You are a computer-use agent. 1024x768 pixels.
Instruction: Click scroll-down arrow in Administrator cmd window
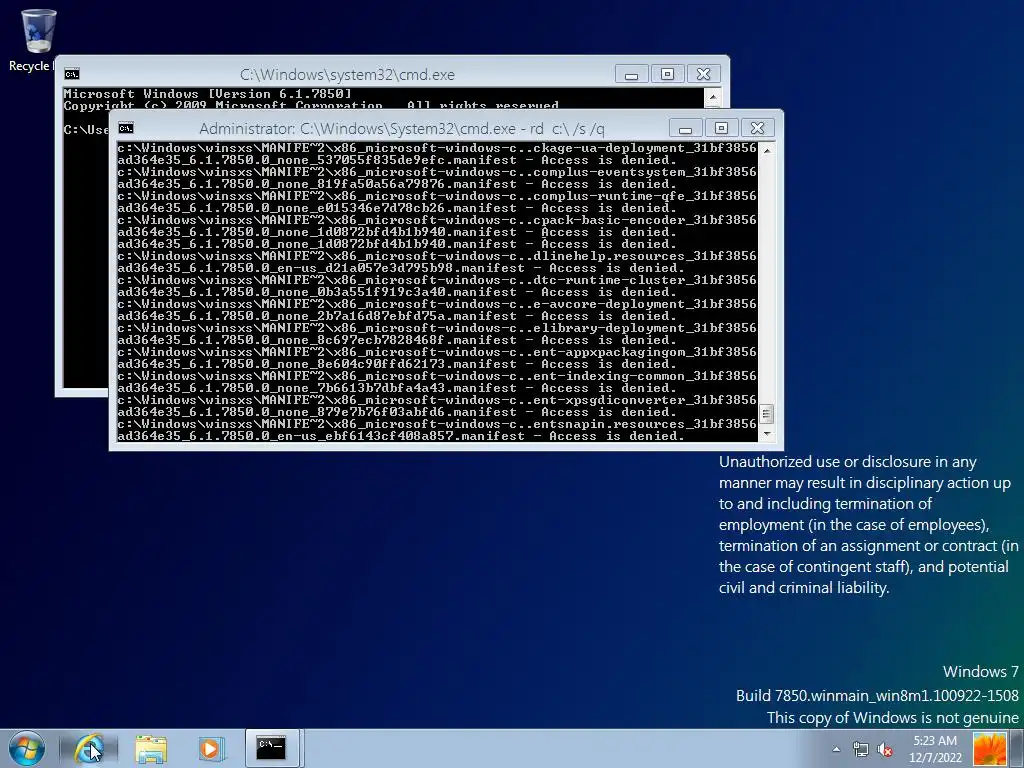pos(767,434)
